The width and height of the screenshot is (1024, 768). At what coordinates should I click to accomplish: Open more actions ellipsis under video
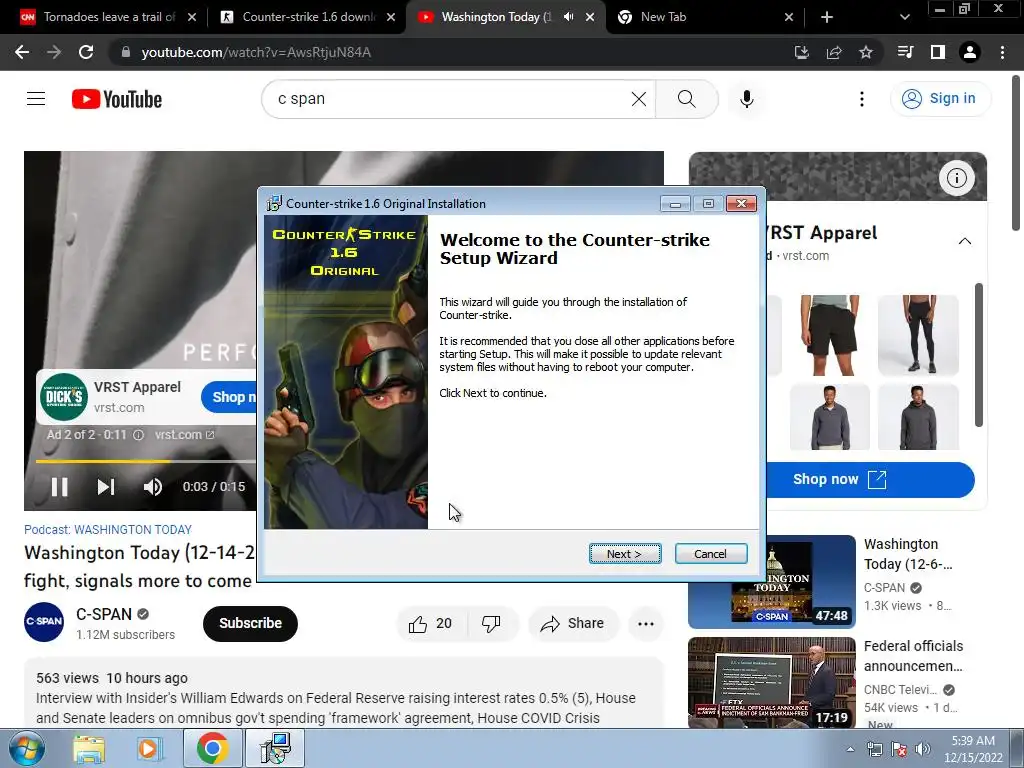pos(646,624)
